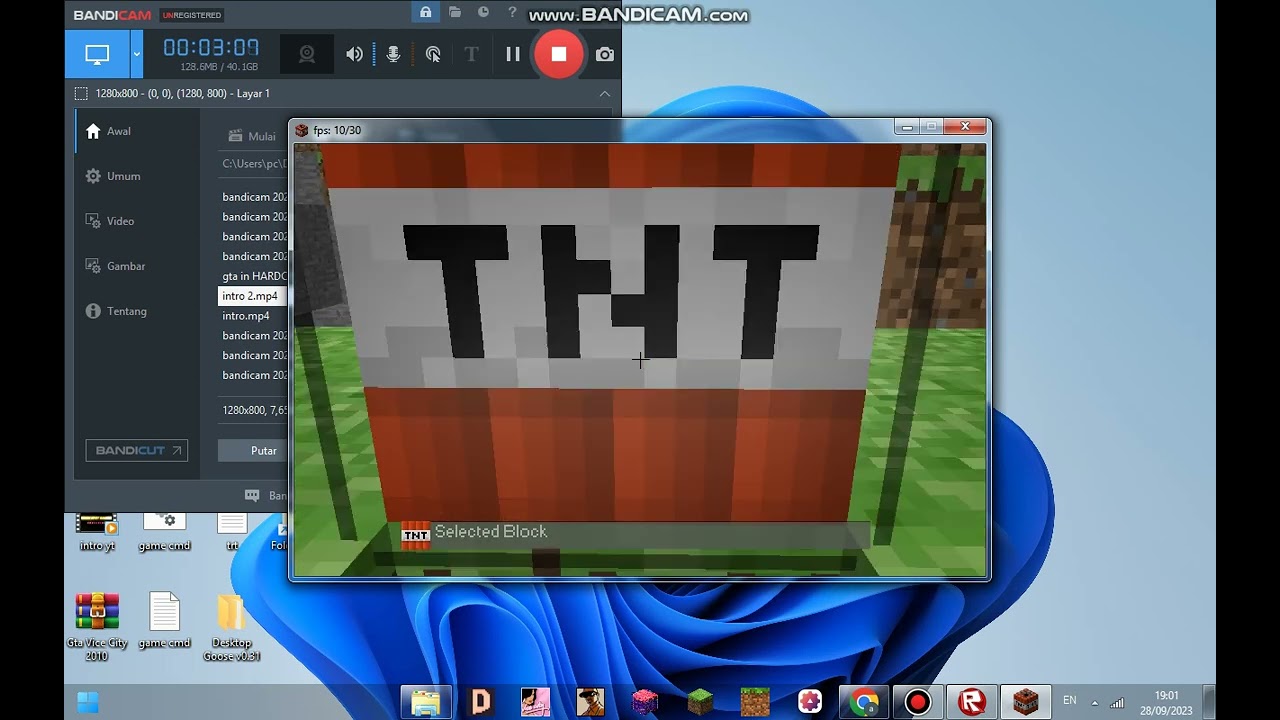This screenshot has height=720, width=1280.
Task: Click the Putar button
Action: click(x=263, y=451)
